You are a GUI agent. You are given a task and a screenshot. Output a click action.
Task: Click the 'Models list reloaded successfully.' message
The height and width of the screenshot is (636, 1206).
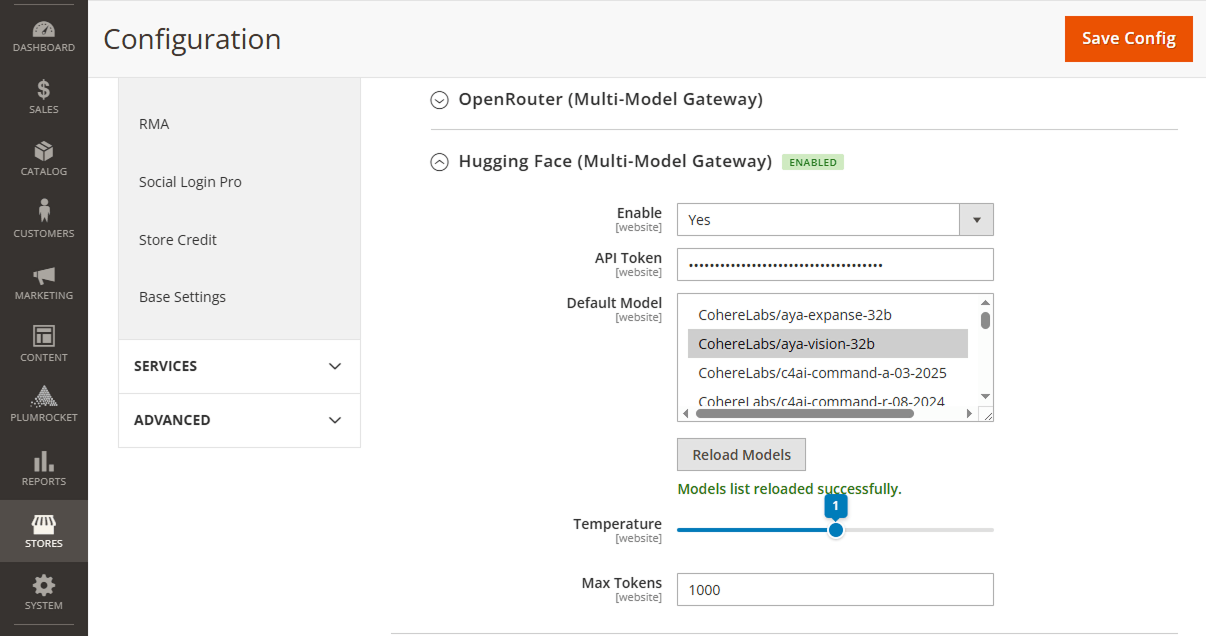[x=789, y=489]
